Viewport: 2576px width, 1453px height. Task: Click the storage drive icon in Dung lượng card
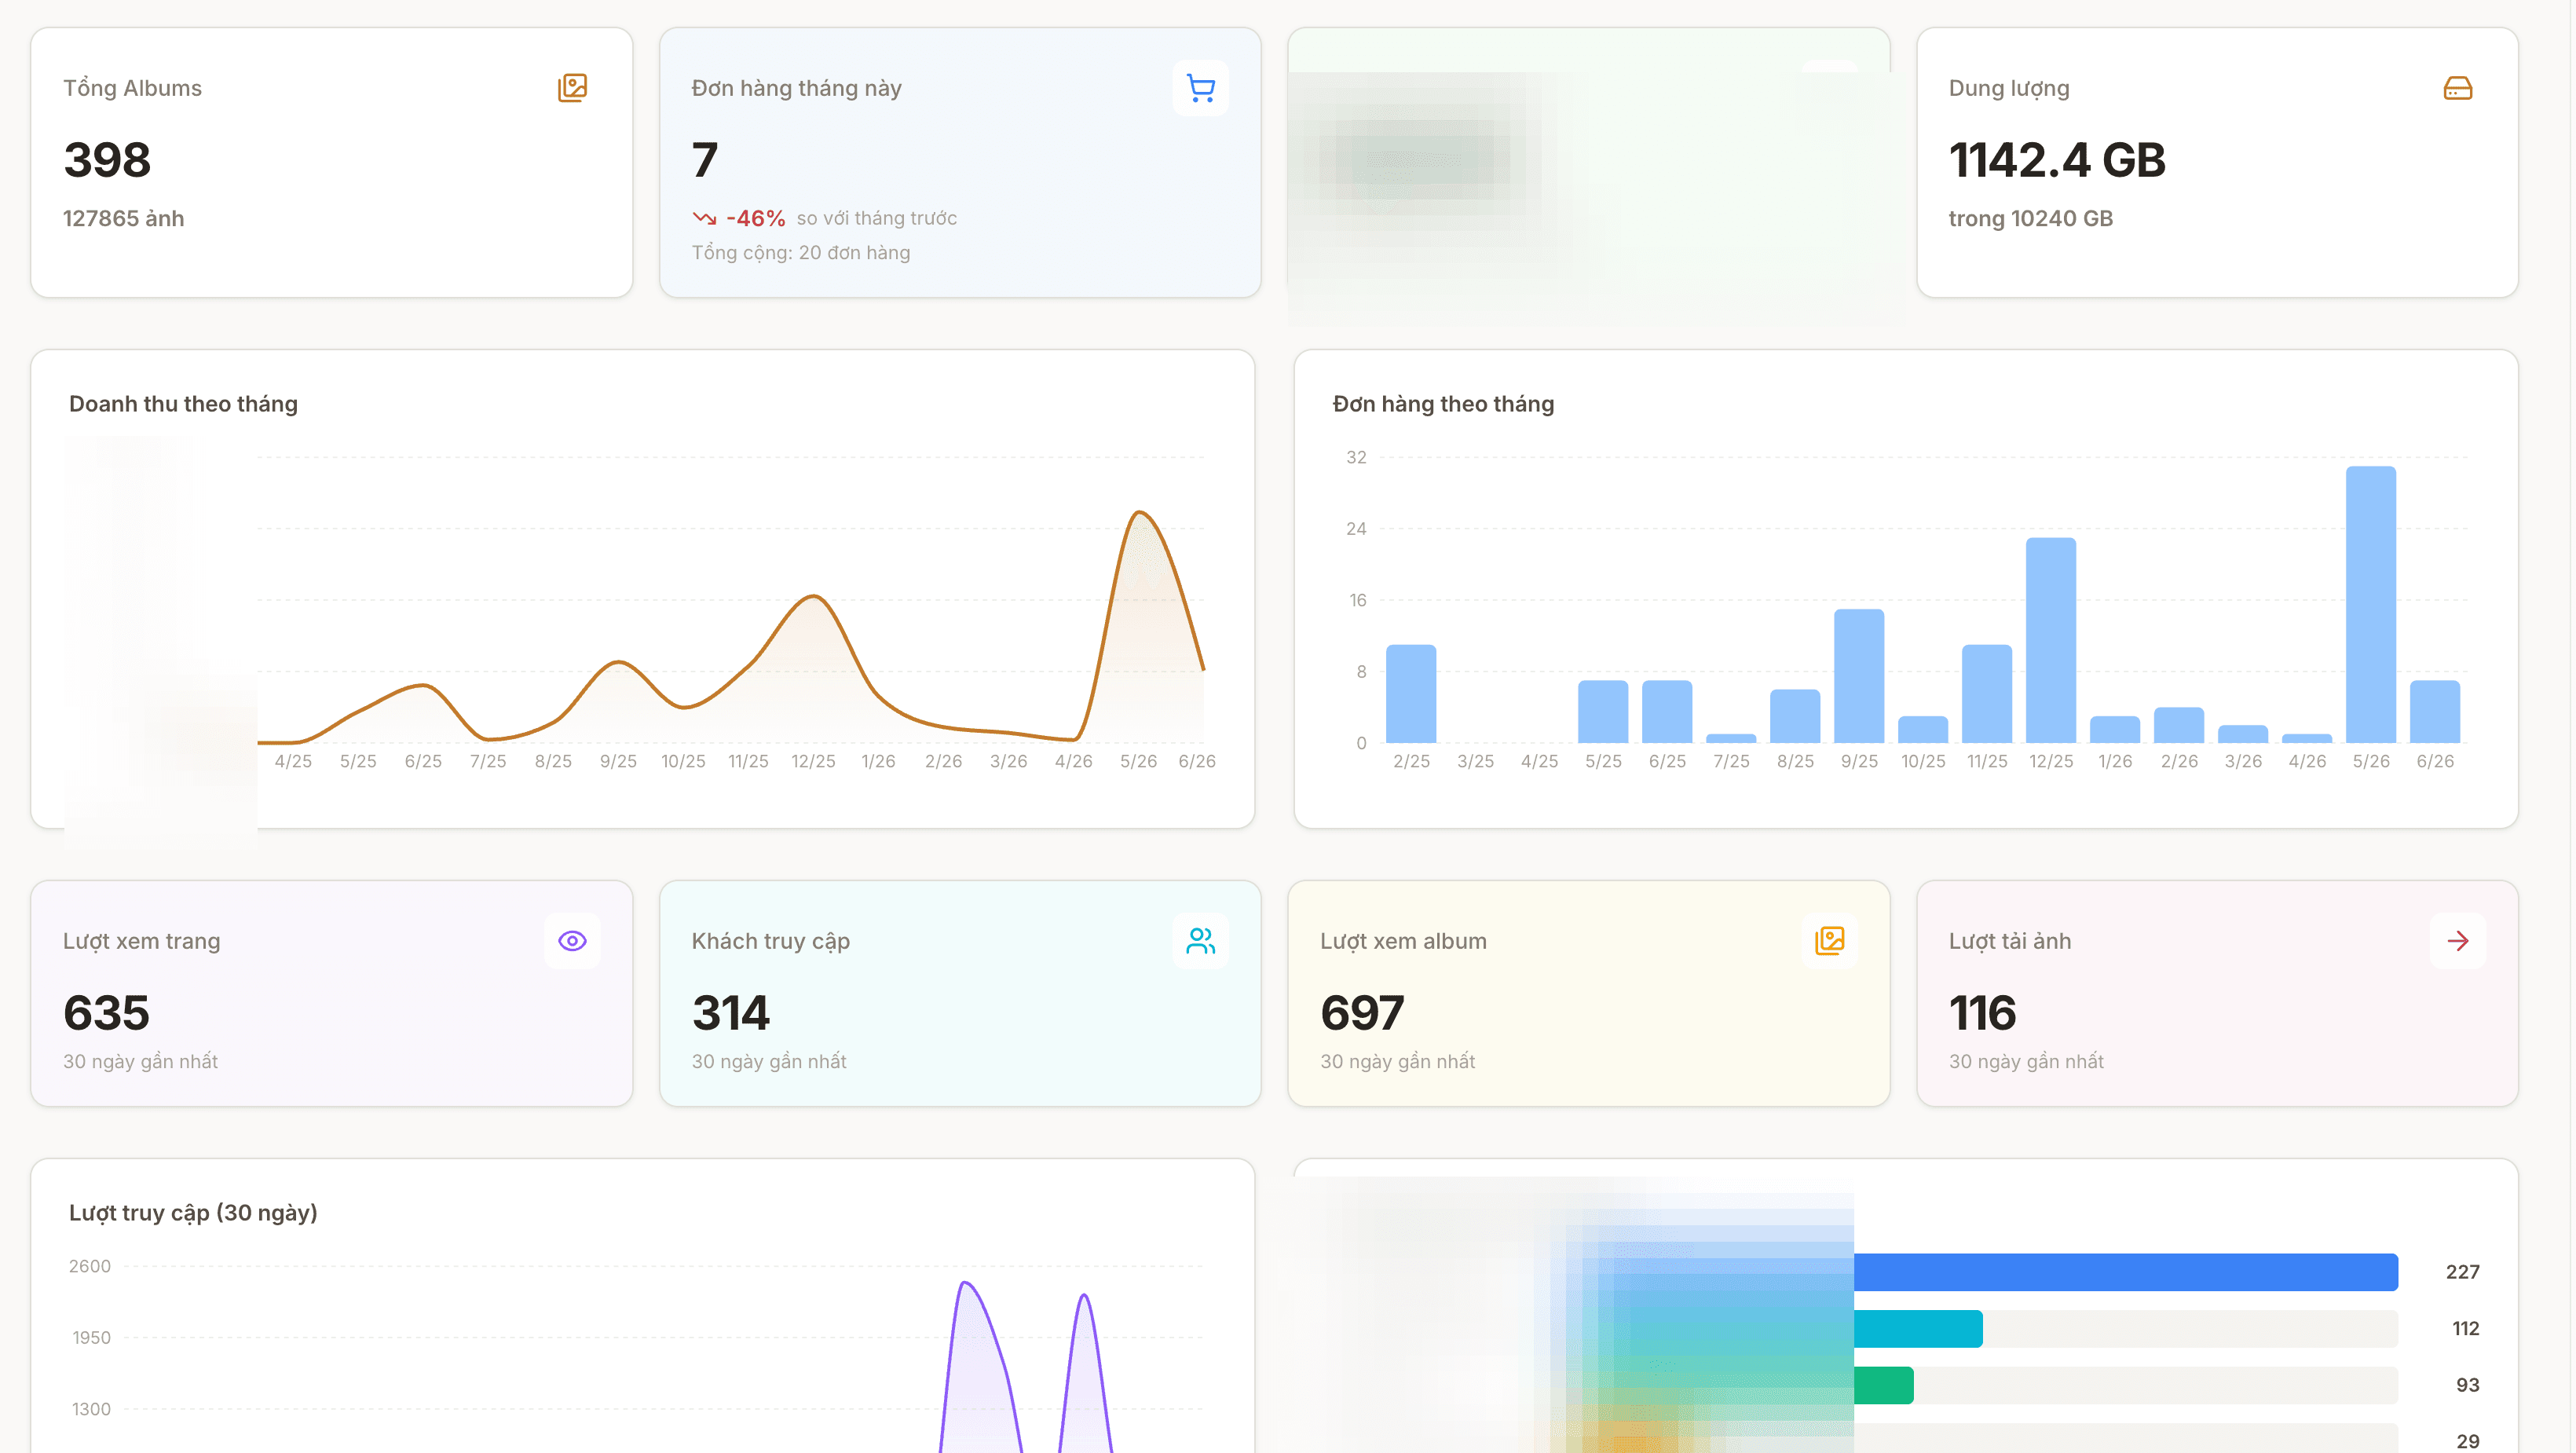coord(2457,88)
